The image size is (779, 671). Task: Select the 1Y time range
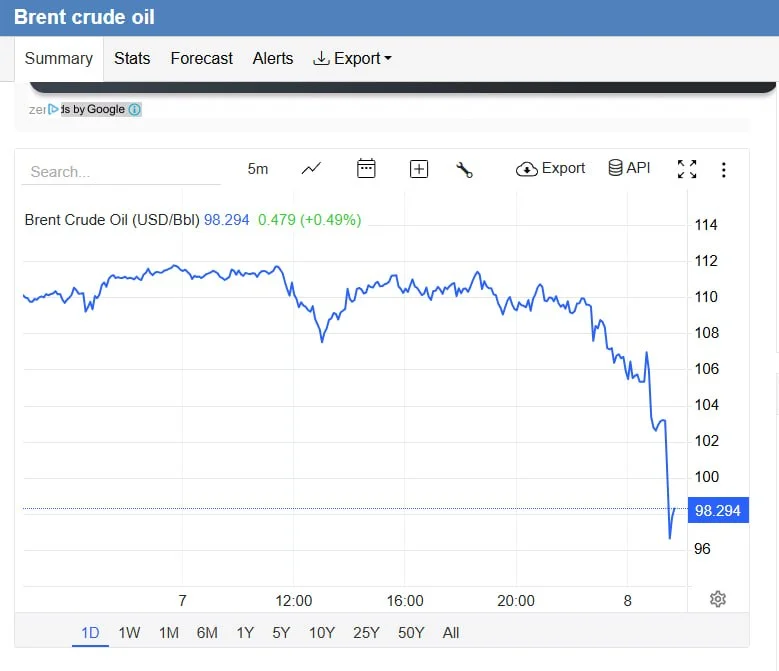pyautogui.click(x=245, y=632)
